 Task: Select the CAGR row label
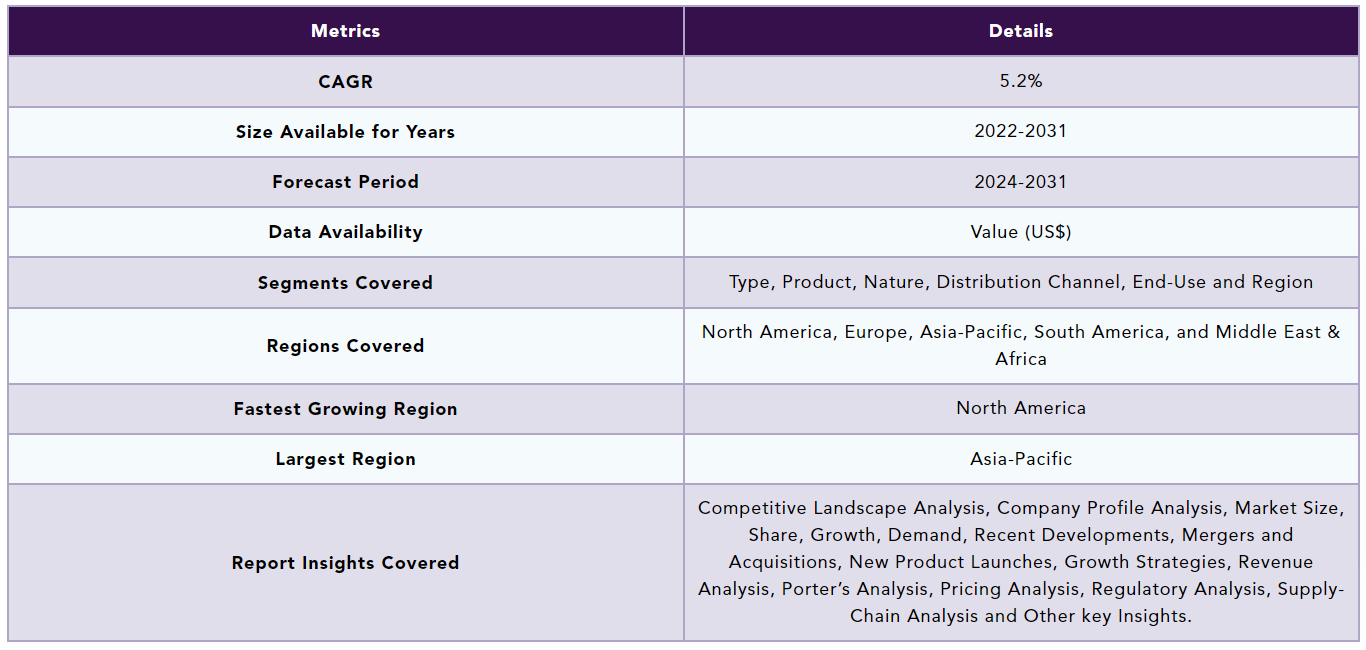pos(345,82)
